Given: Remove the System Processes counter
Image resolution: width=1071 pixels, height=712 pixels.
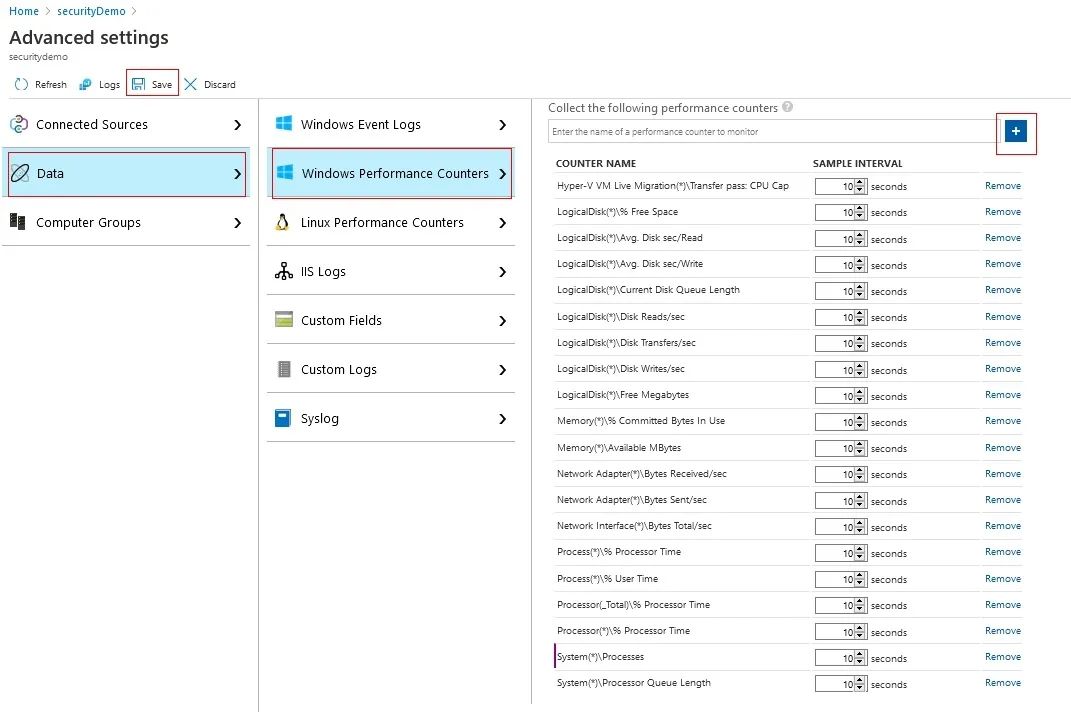Looking at the screenshot, I should coord(1002,657).
